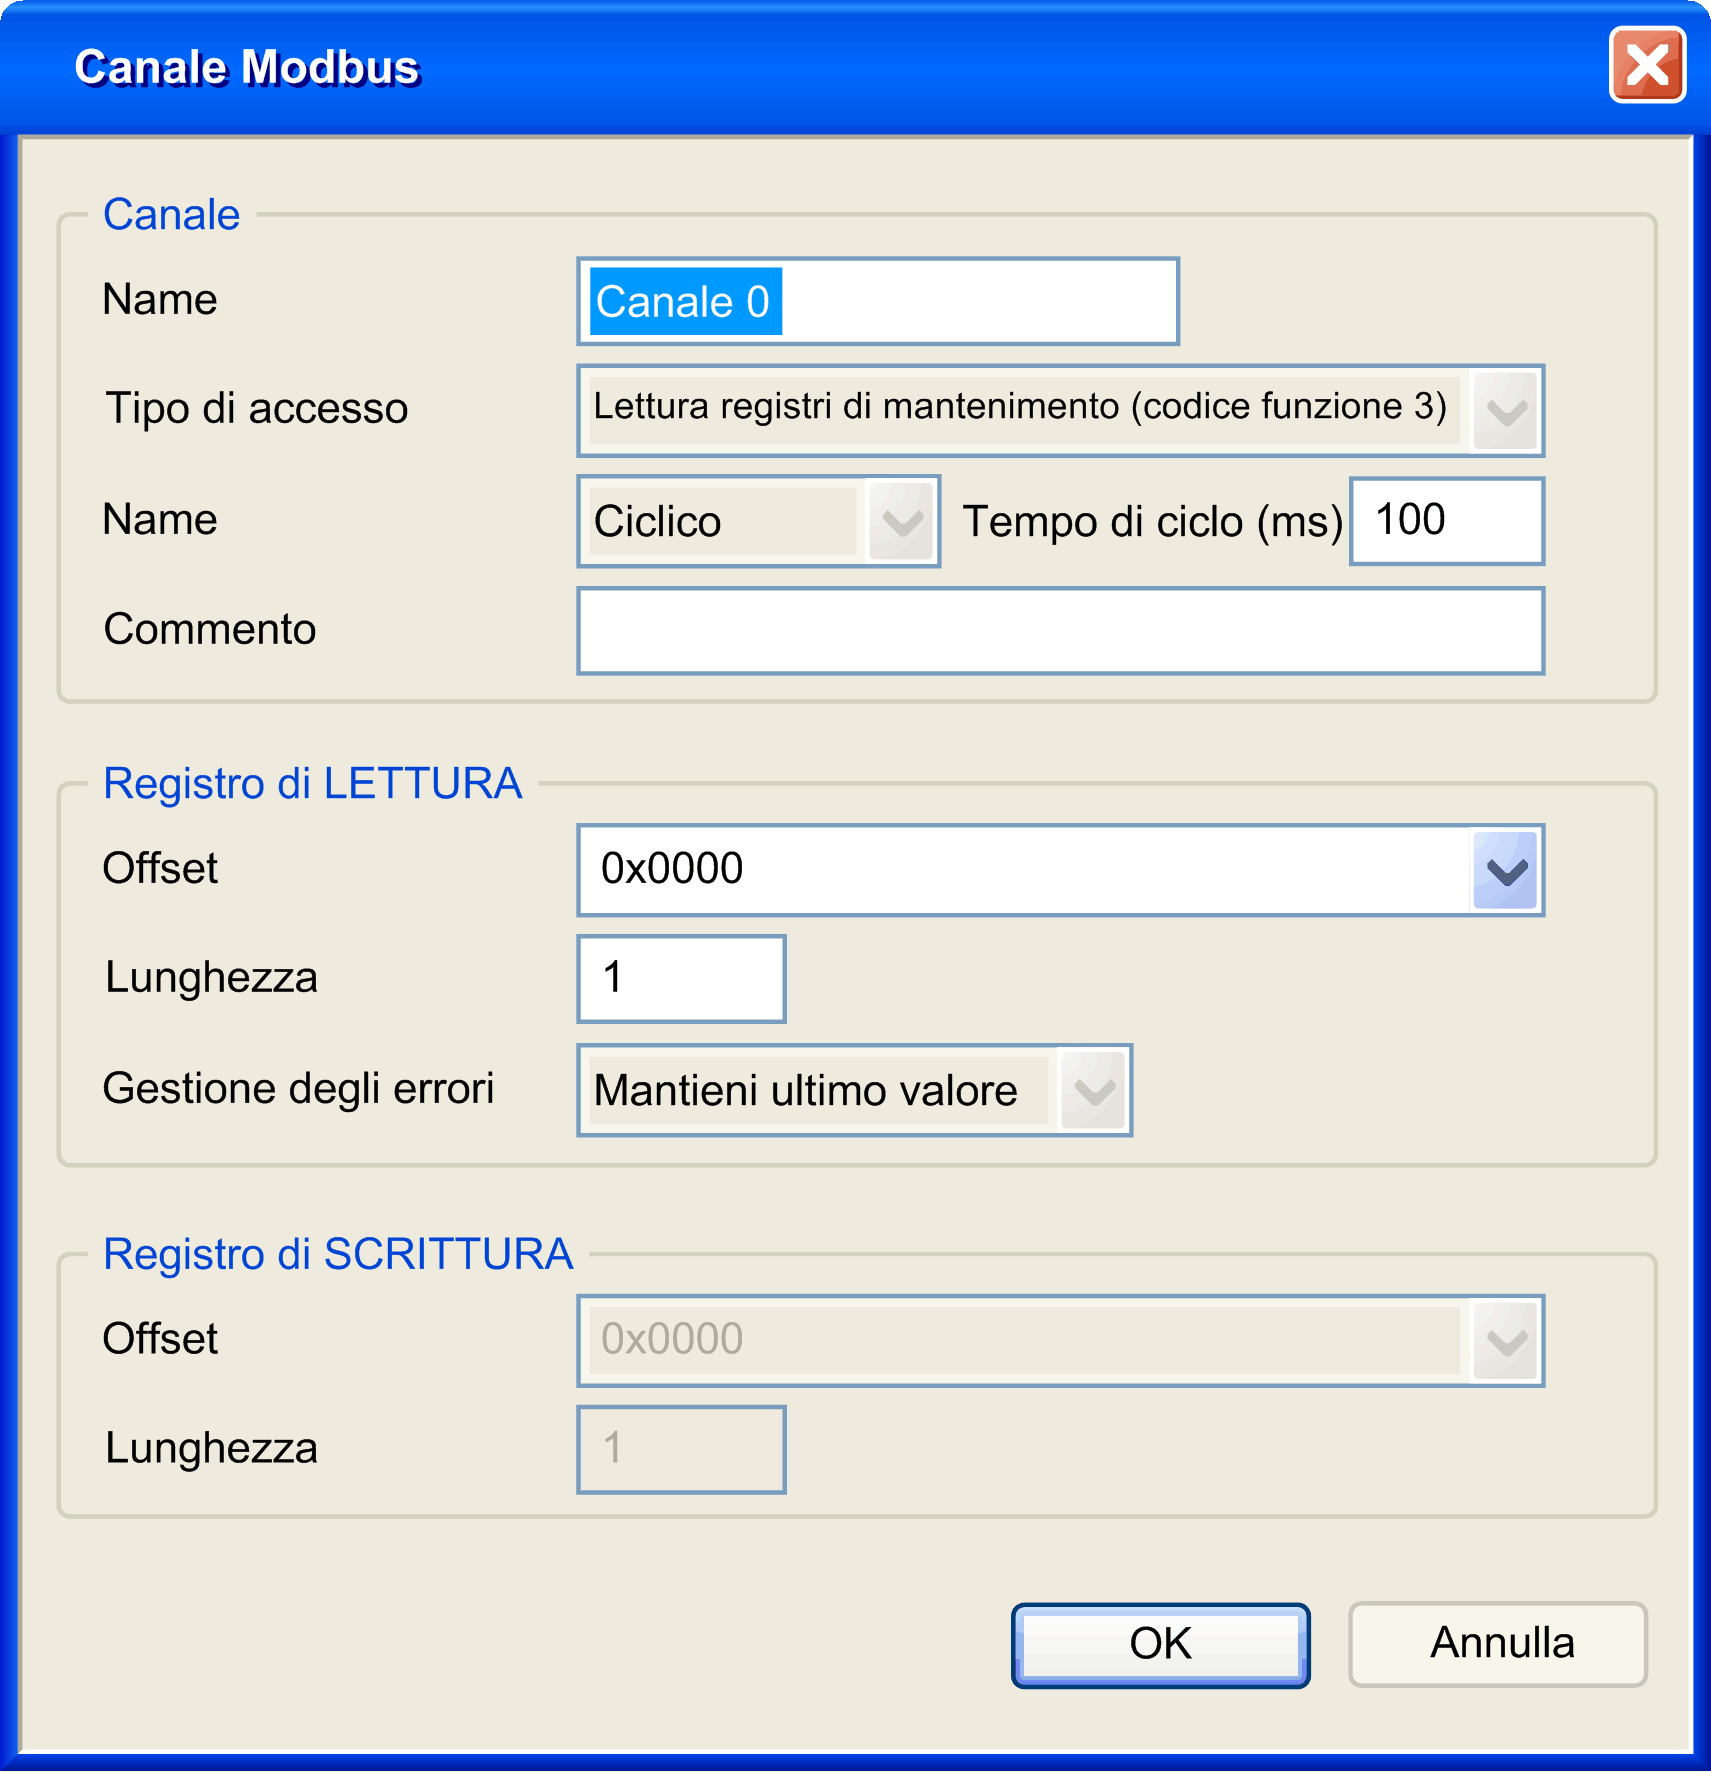Expand the Gestione degli errori dropdown arrow
The width and height of the screenshot is (1711, 1772).
pos(1093,1091)
